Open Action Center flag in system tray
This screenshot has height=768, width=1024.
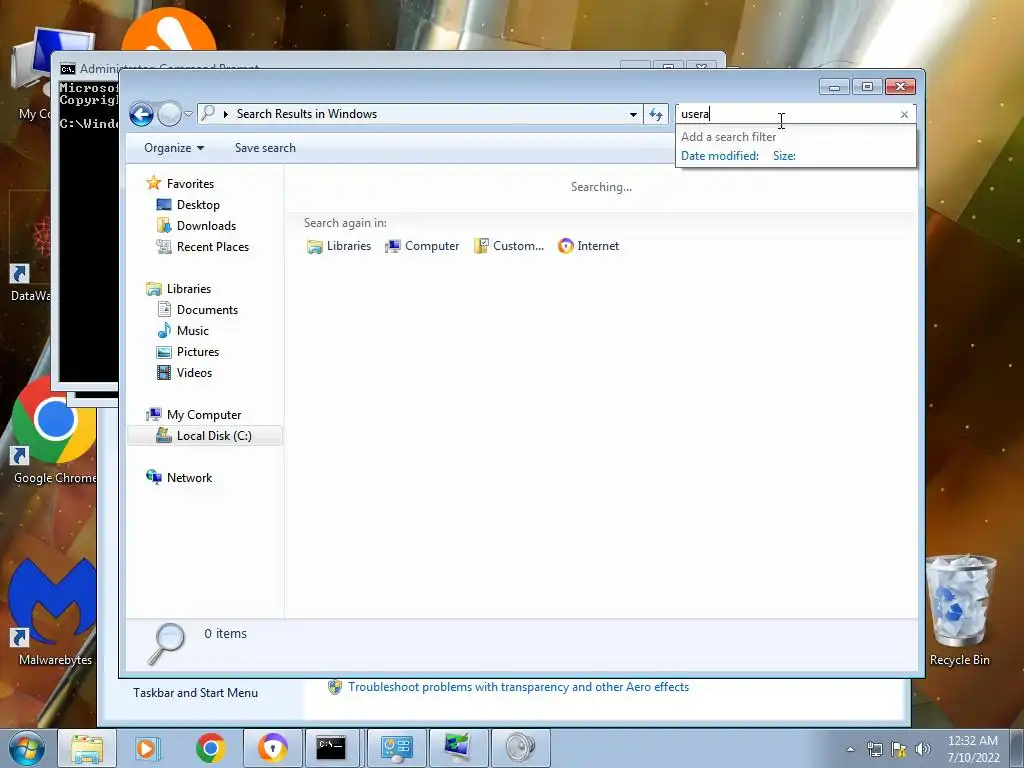coord(899,749)
